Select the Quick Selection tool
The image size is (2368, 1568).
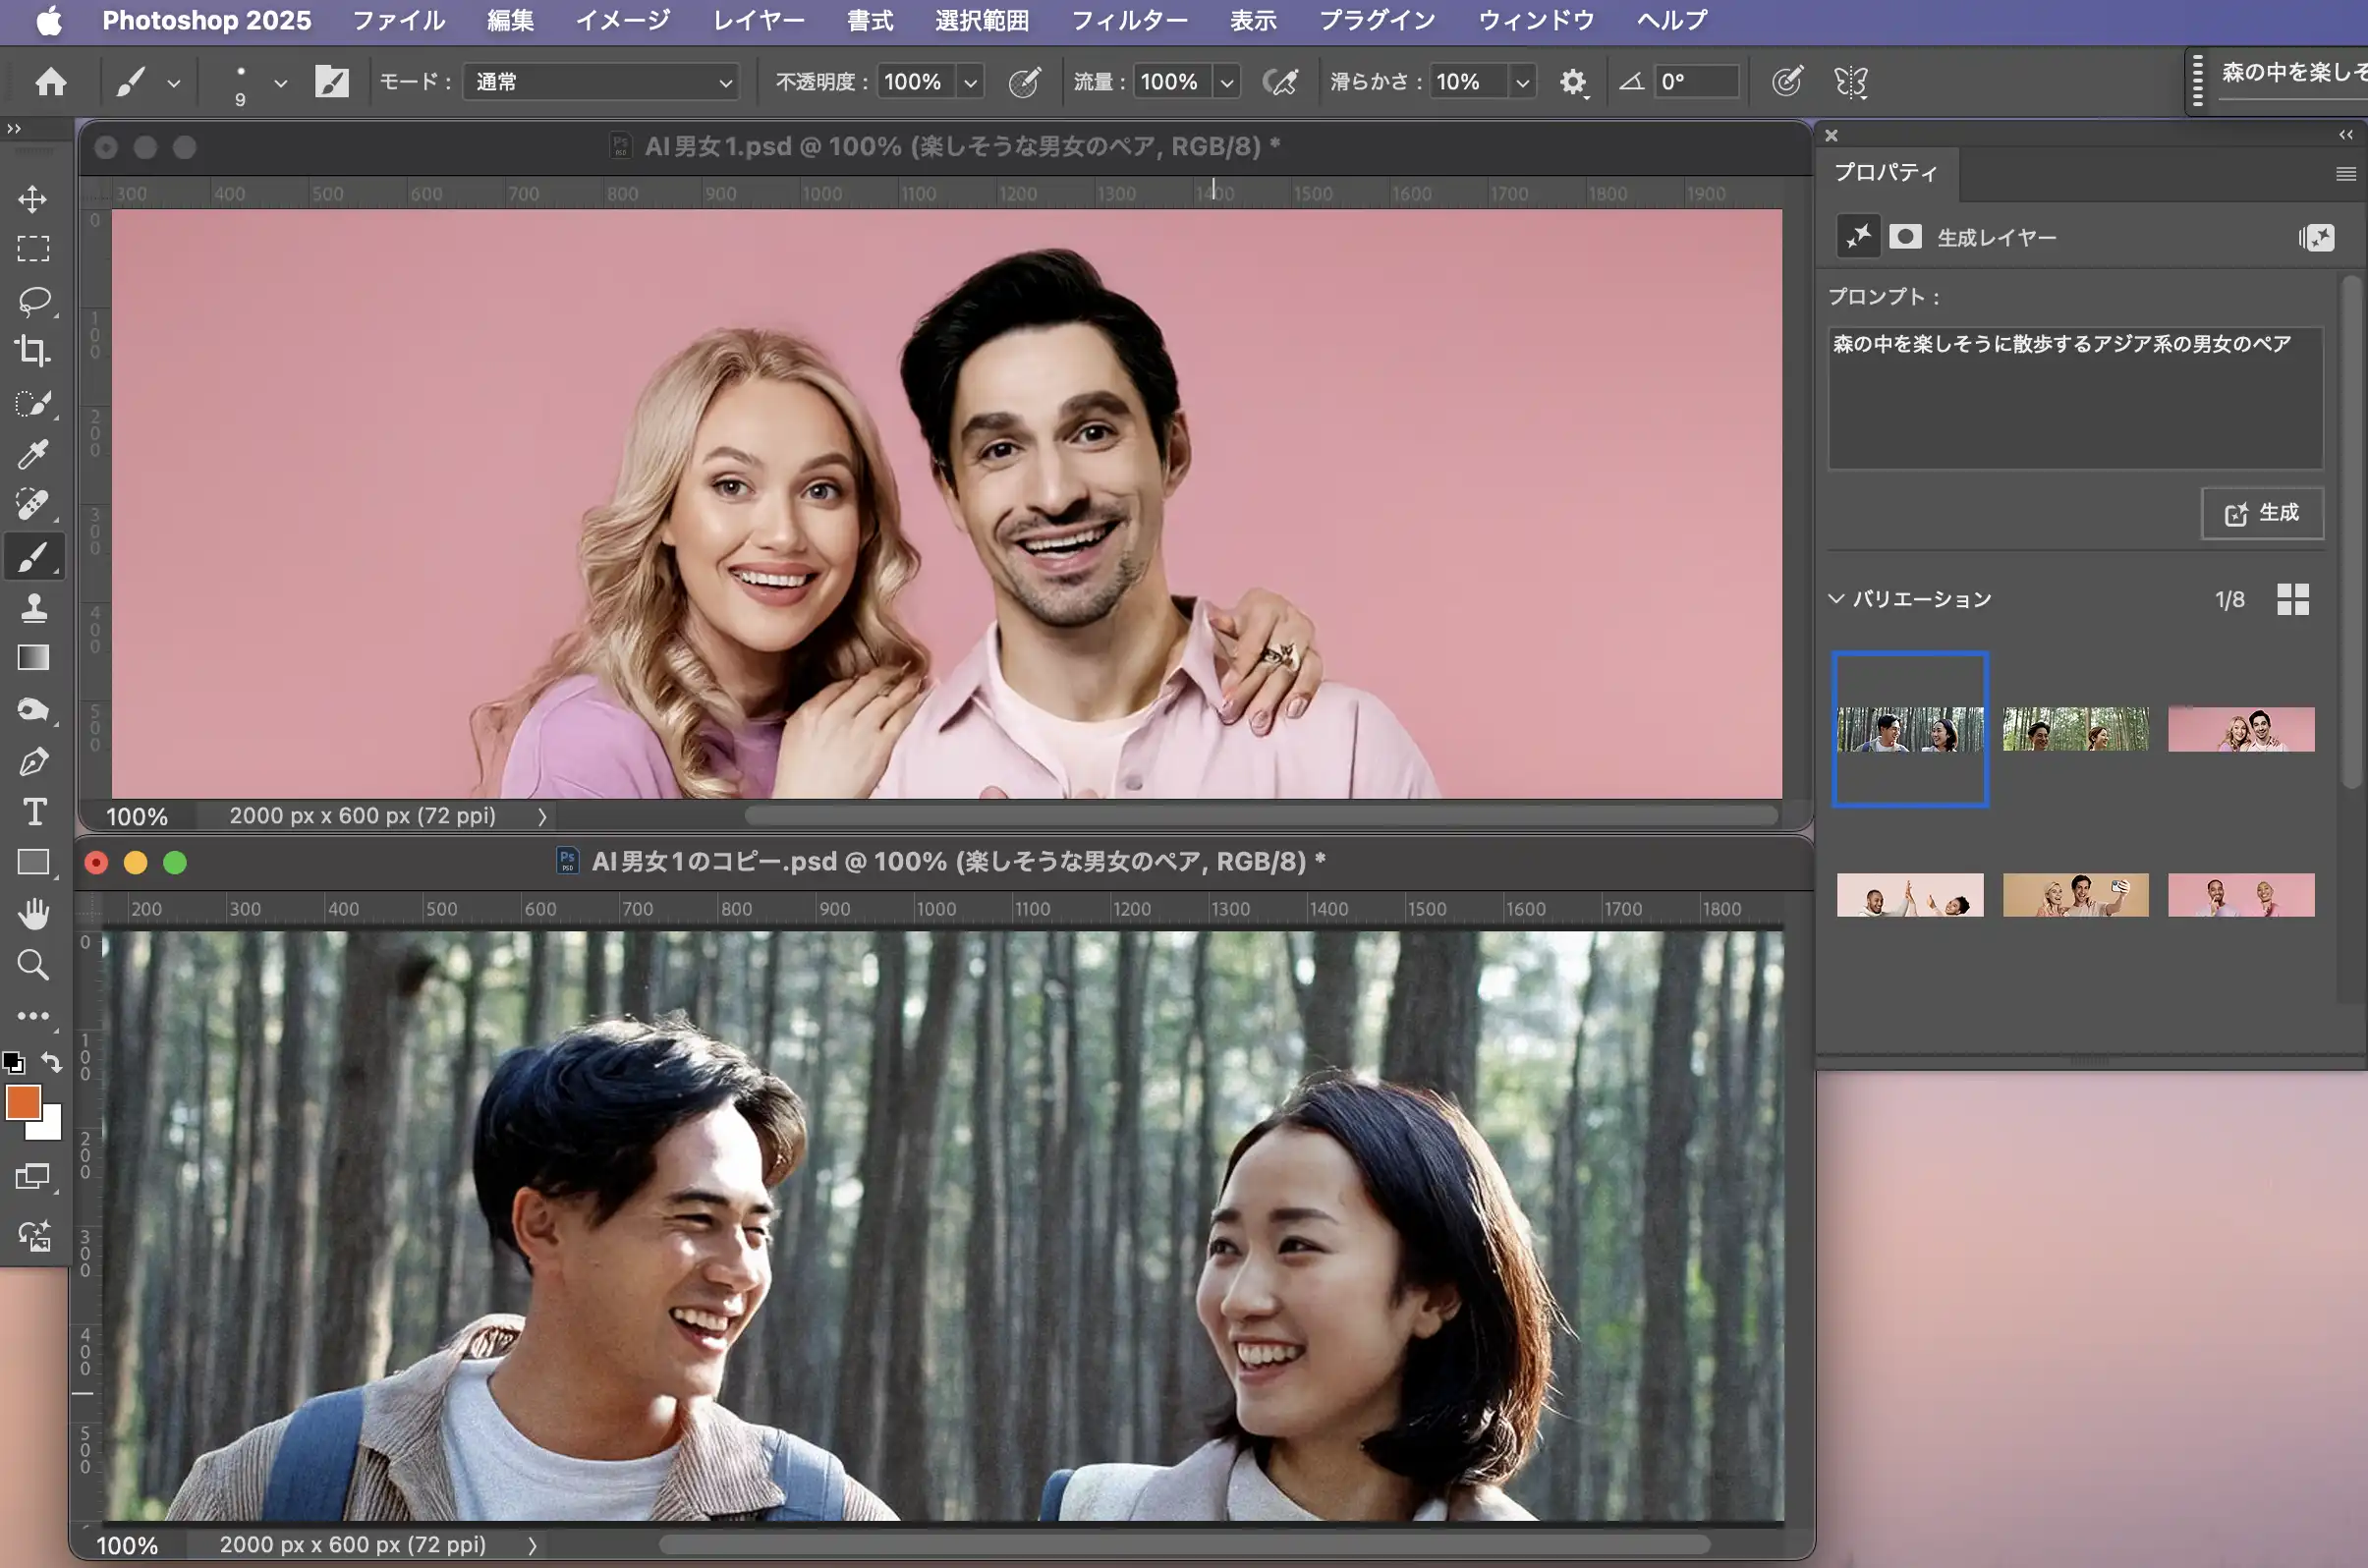(x=33, y=403)
